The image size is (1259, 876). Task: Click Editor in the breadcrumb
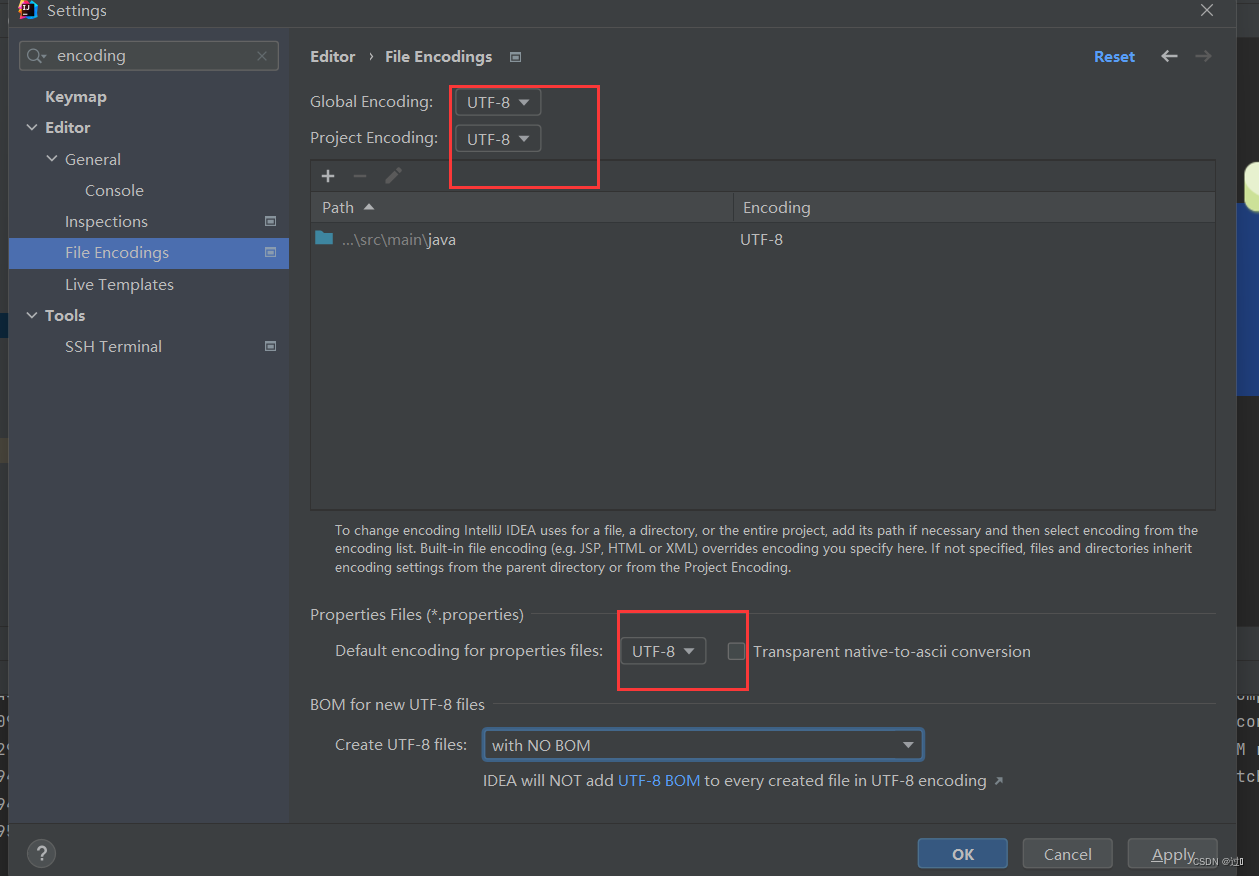click(333, 57)
